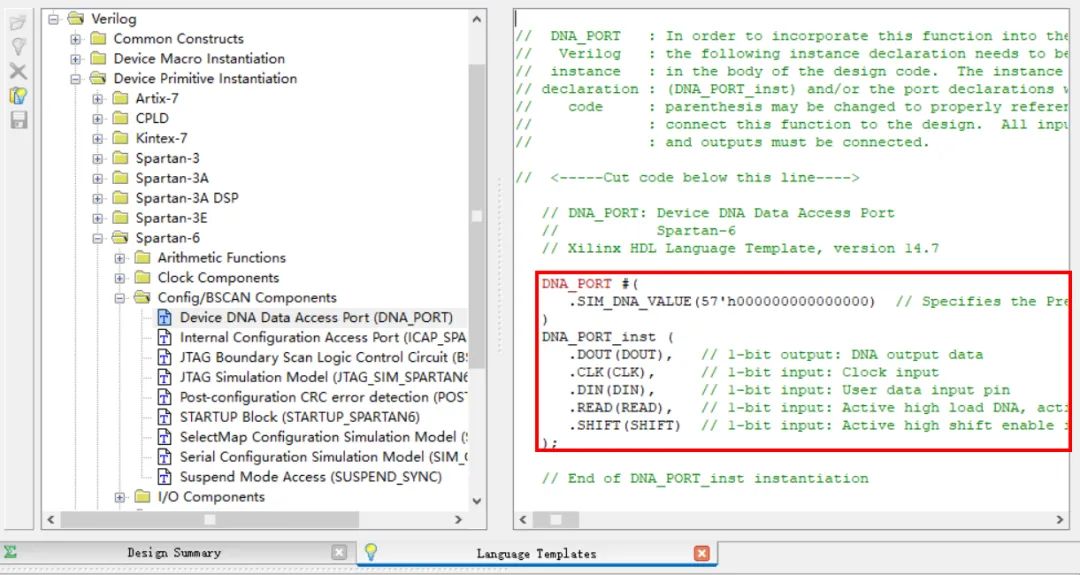This screenshot has height=575, width=1080.
Task: Click the Kintex-7 folder icon
Action: click(121, 138)
